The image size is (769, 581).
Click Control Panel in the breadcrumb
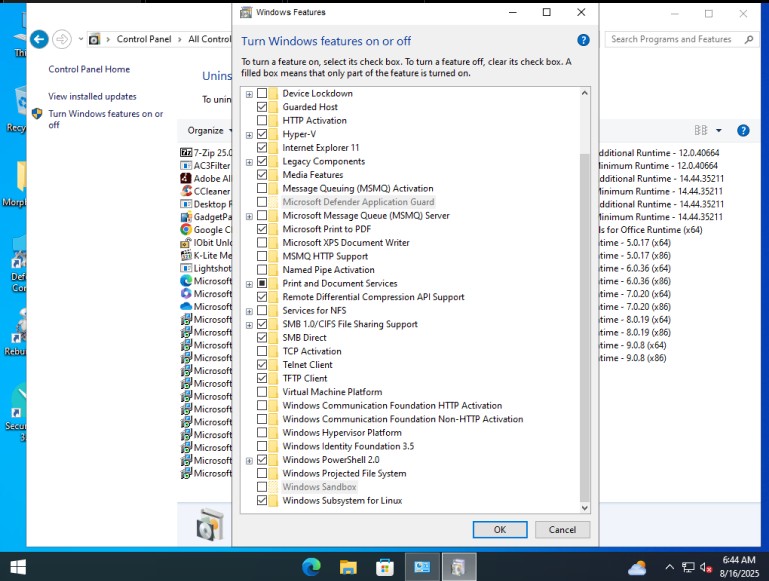pyautogui.click(x=144, y=39)
